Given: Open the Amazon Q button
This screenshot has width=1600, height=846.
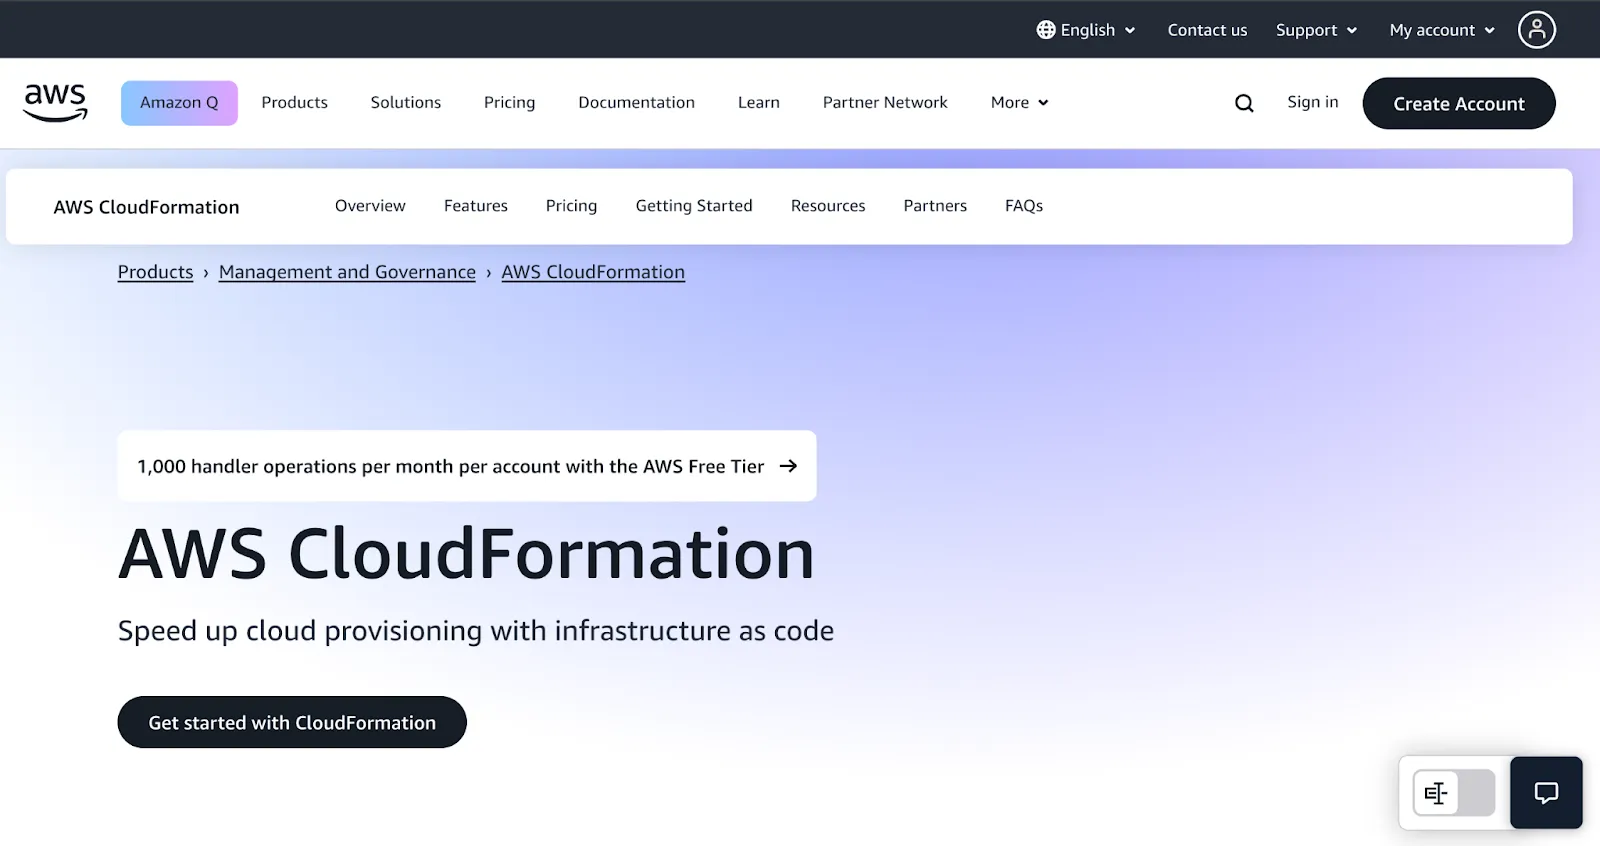Looking at the screenshot, I should coord(179,103).
